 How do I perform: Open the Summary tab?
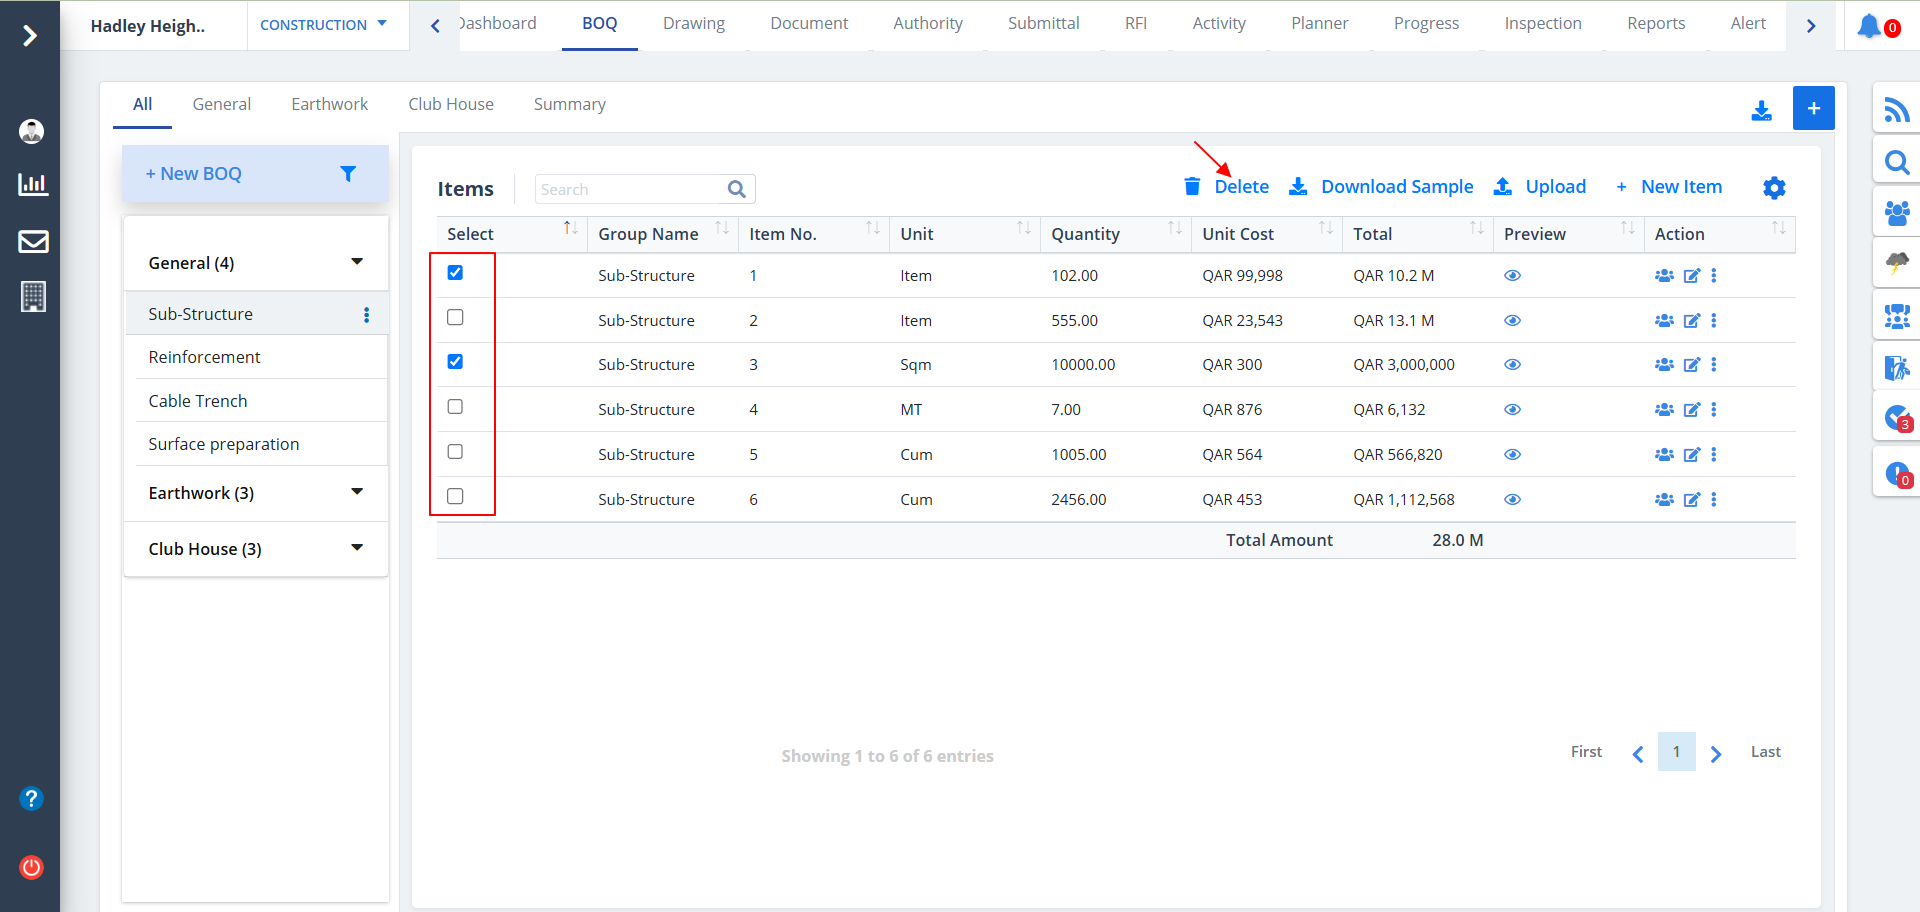pyautogui.click(x=569, y=104)
